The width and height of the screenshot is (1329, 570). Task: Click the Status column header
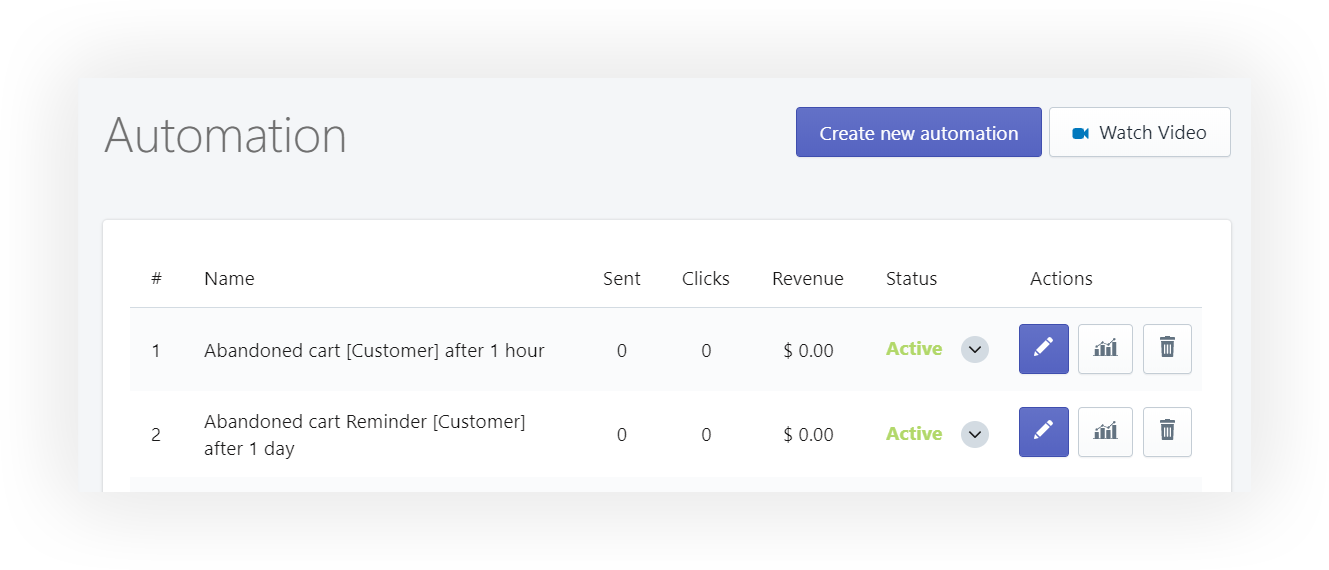point(912,279)
